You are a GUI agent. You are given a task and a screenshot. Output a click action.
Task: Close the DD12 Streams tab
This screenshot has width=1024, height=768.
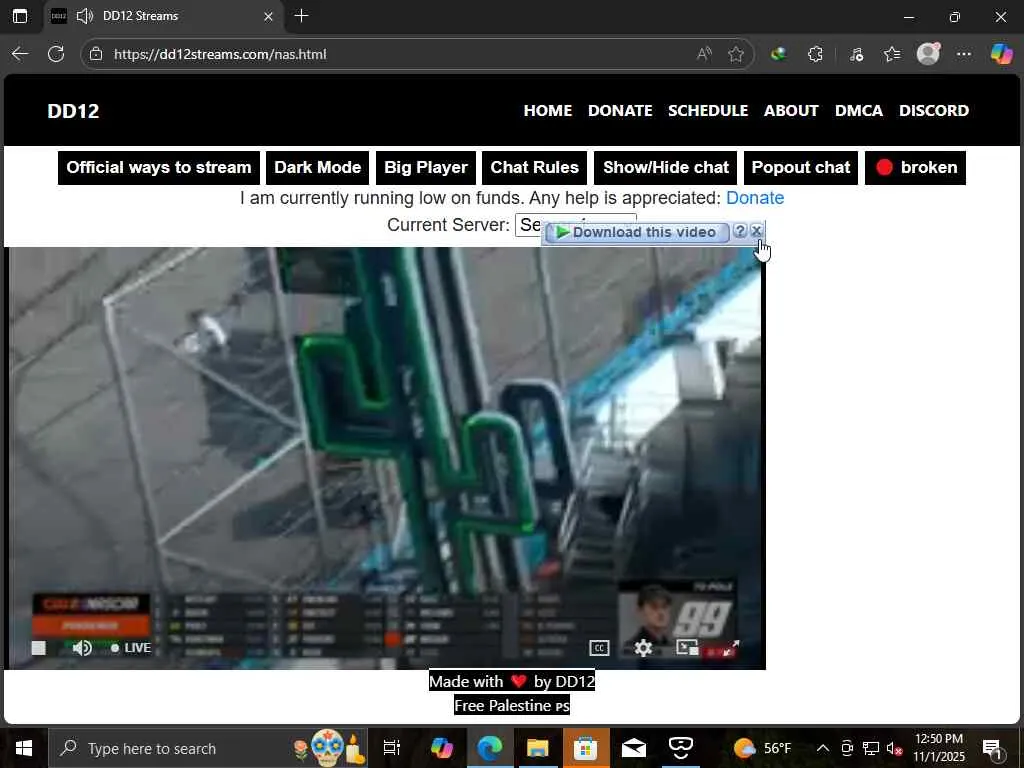(x=268, y=16)
